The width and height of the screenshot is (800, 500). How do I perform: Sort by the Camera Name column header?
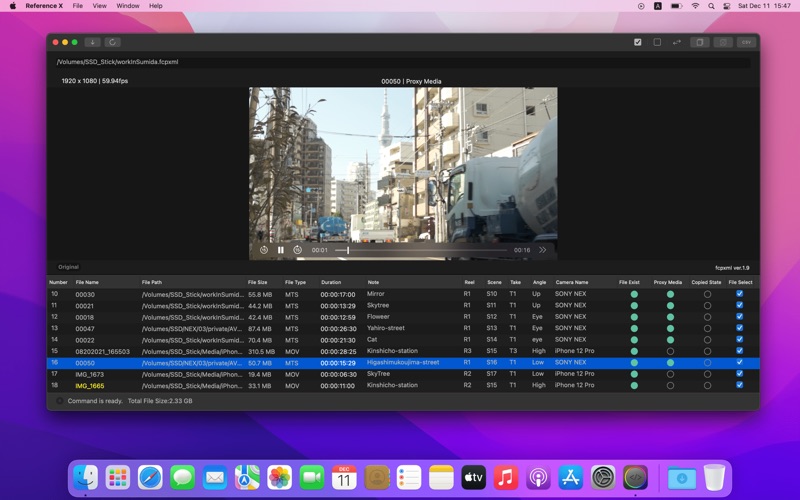point(572,282)
